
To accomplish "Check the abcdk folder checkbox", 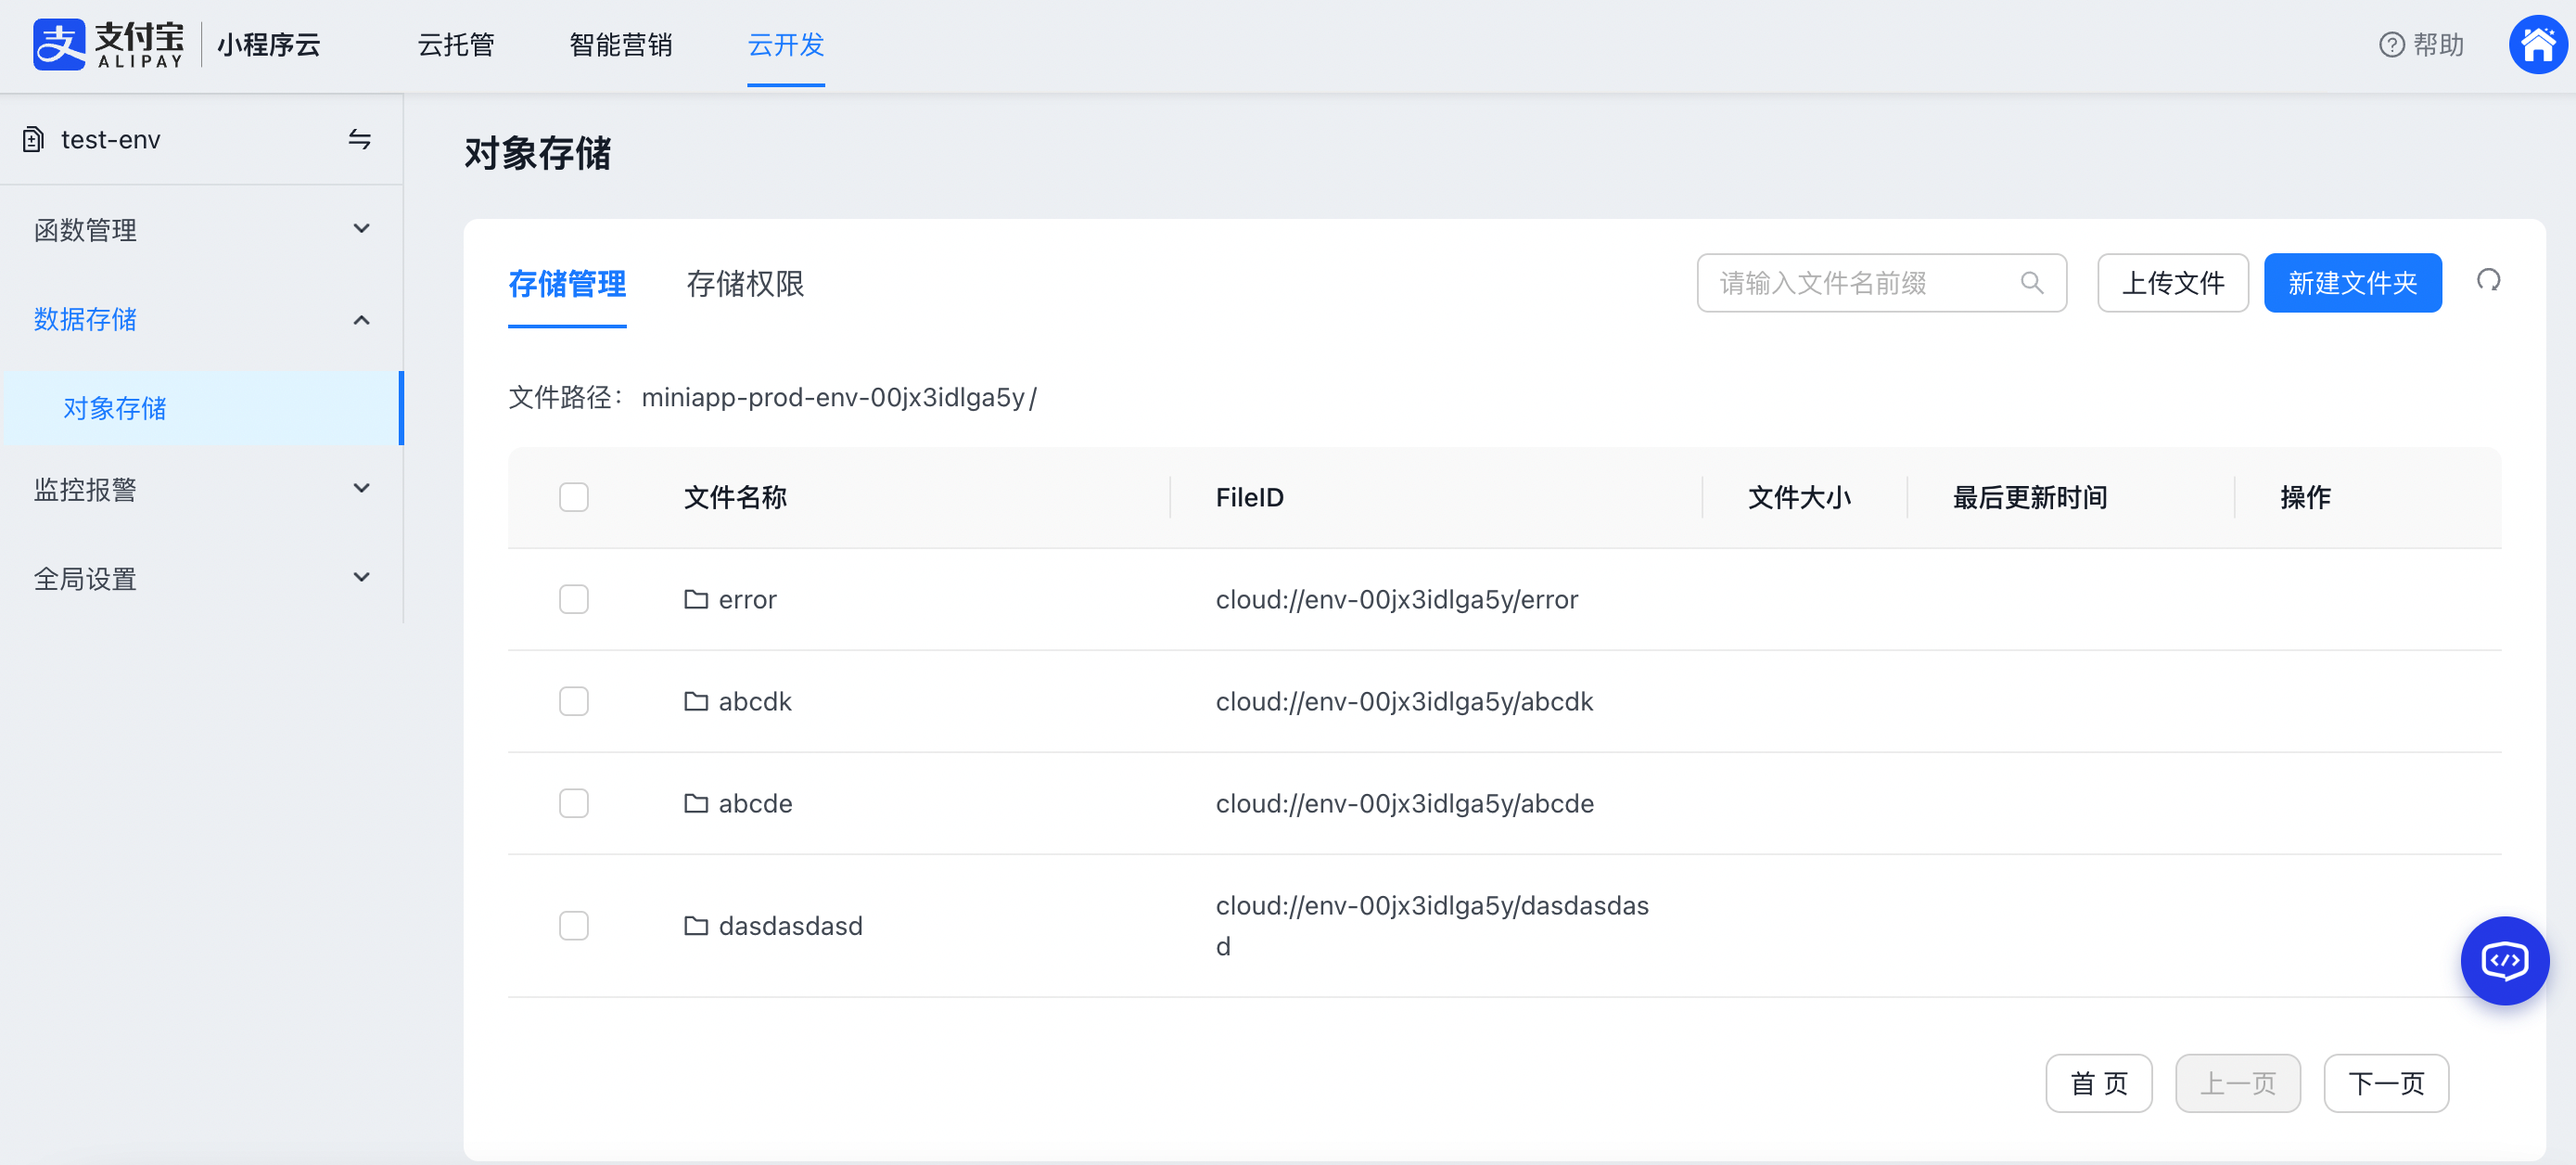I will (573, 701).
